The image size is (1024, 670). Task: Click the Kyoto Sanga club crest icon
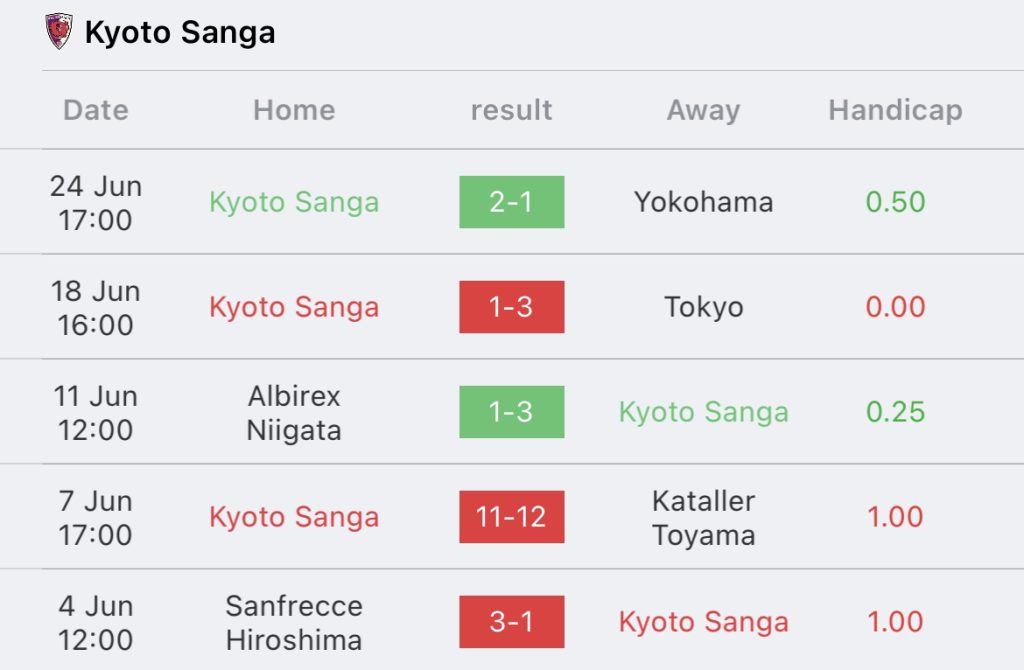(59, 31)
